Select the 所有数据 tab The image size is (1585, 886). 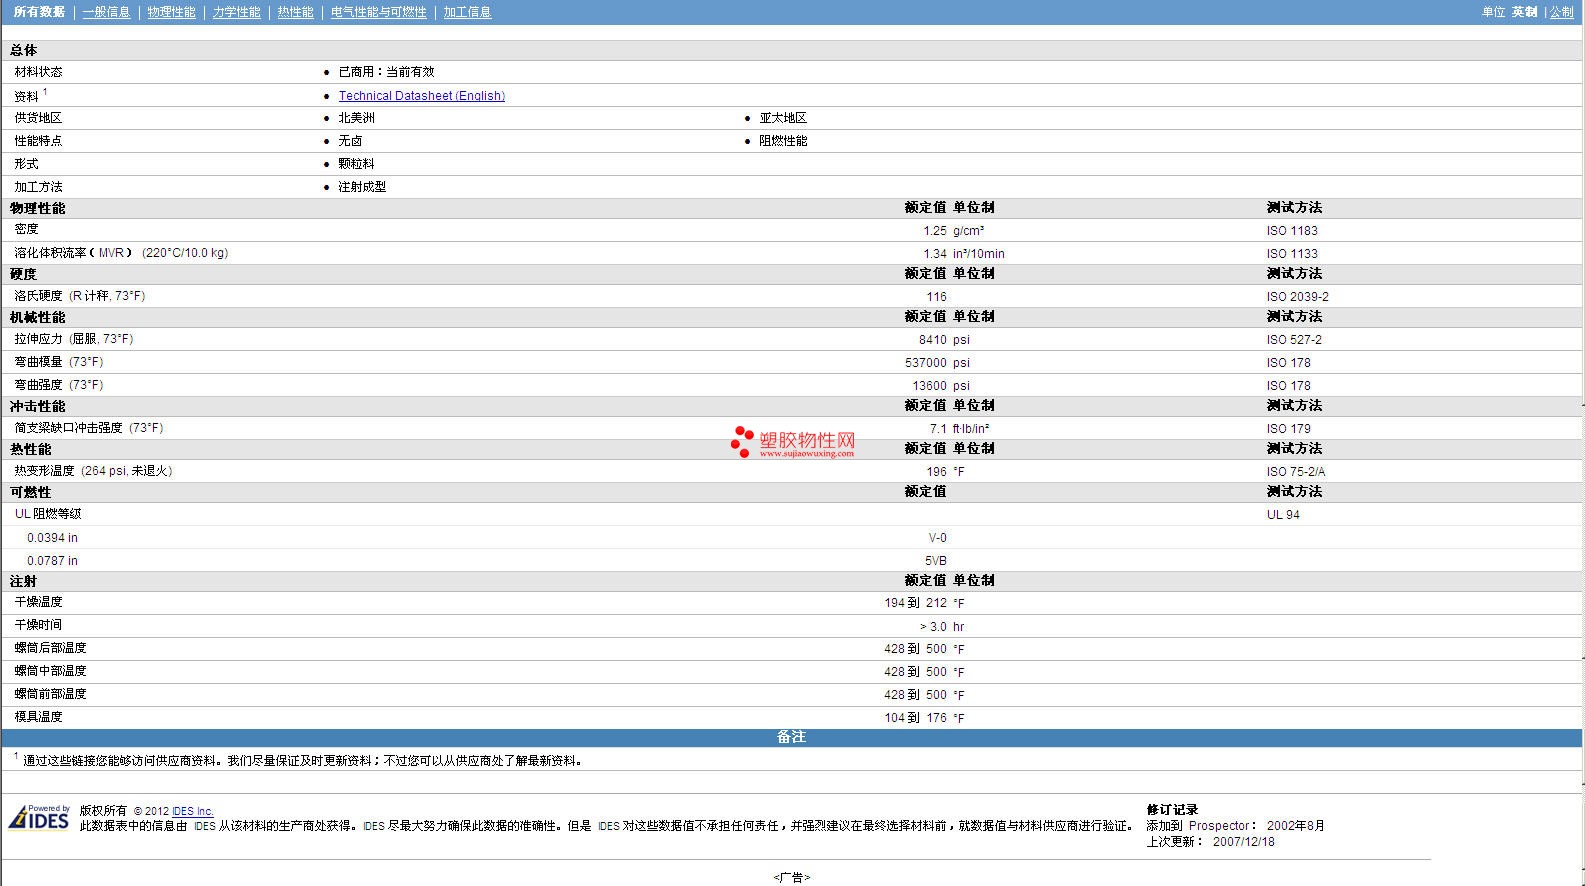pos(39,12)
